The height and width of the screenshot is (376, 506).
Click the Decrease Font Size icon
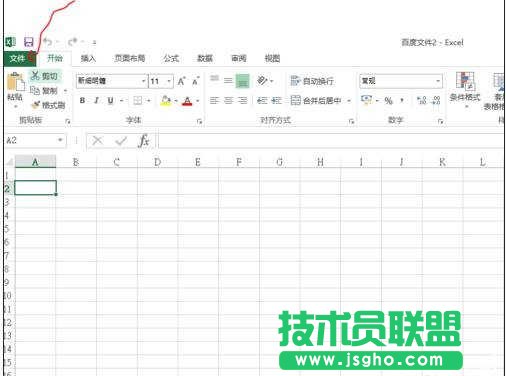tap(196, 81)
